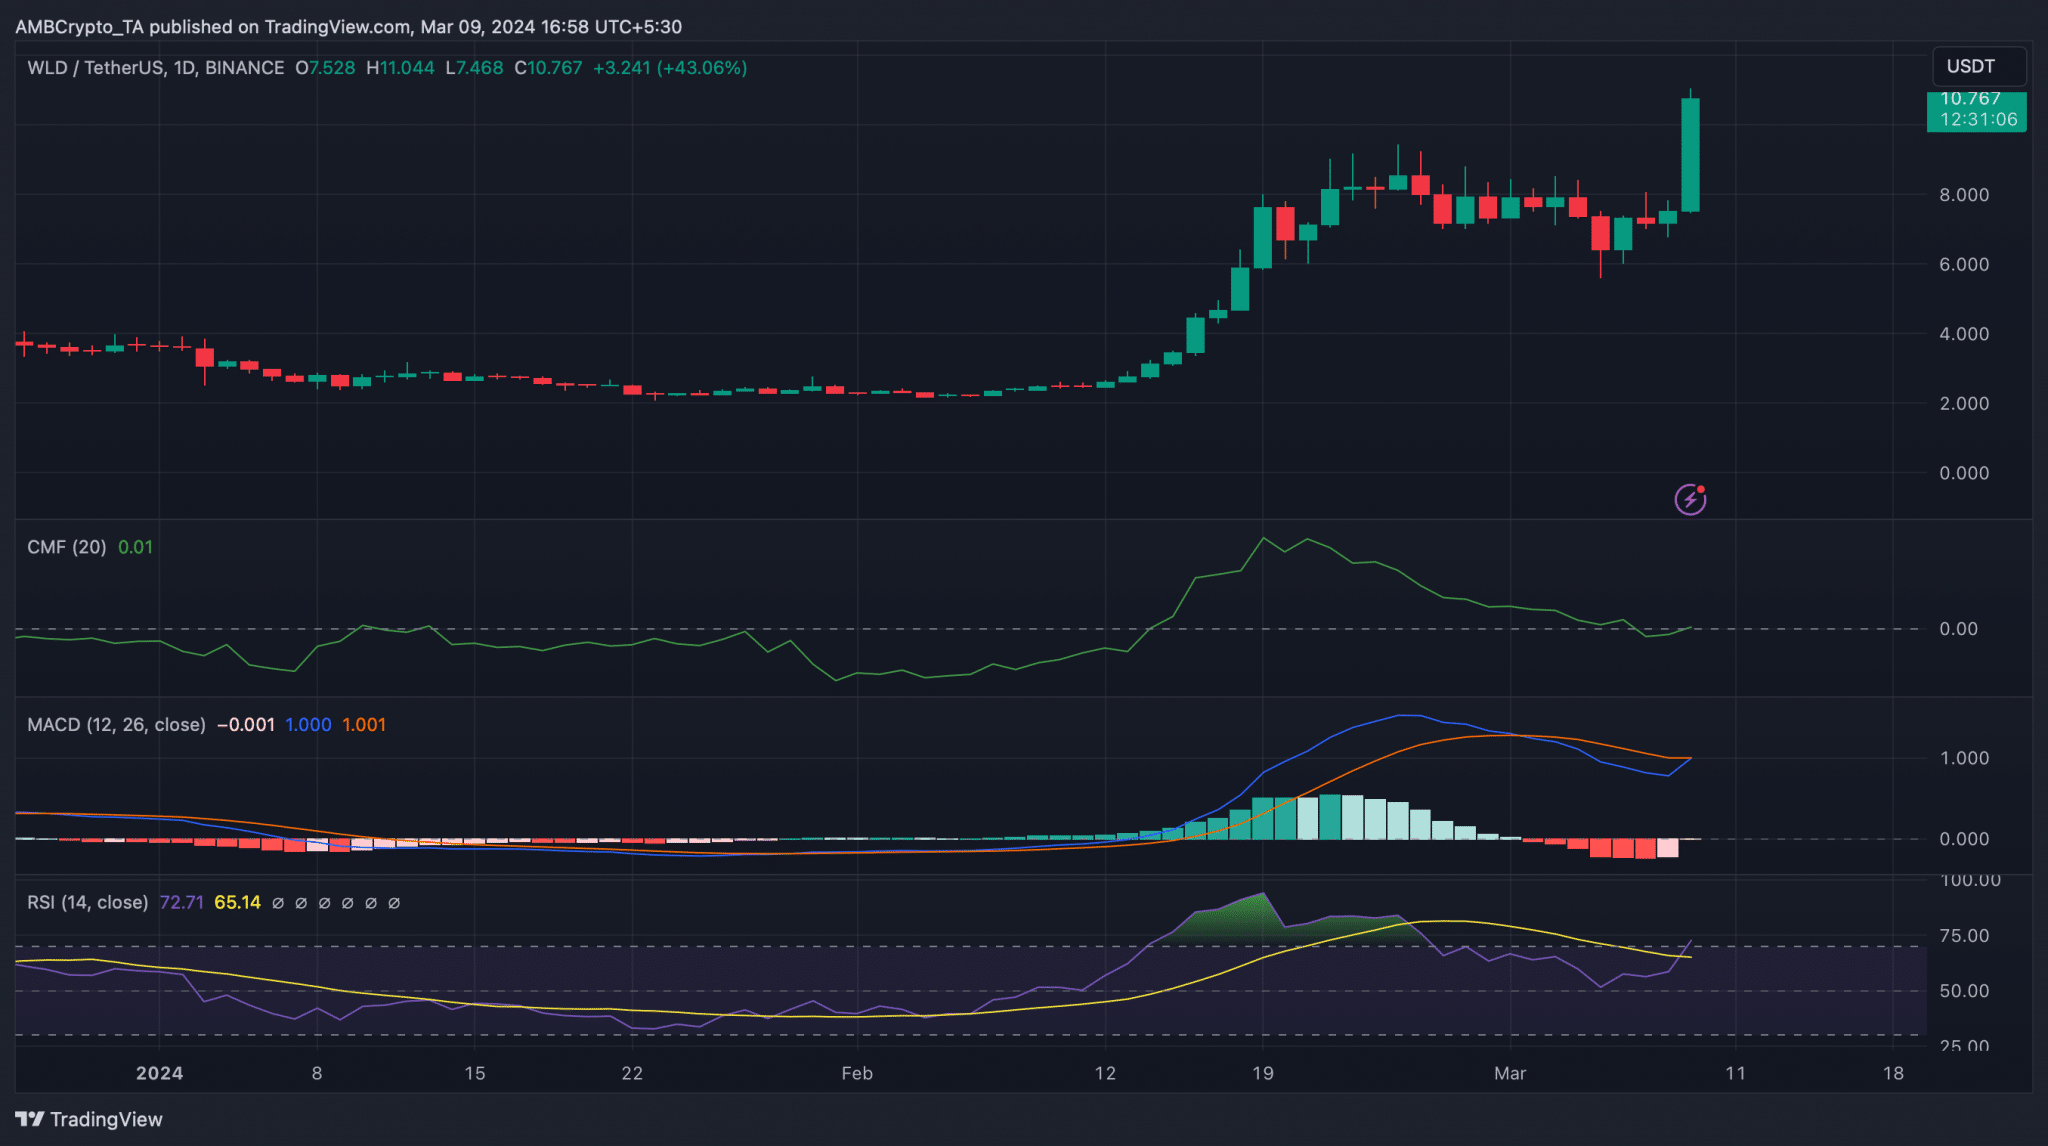Click the 6.000 price axis label
The width and height of the screenshot is (2048, 1146).
pyautogui.click(x=1964, y=264)
